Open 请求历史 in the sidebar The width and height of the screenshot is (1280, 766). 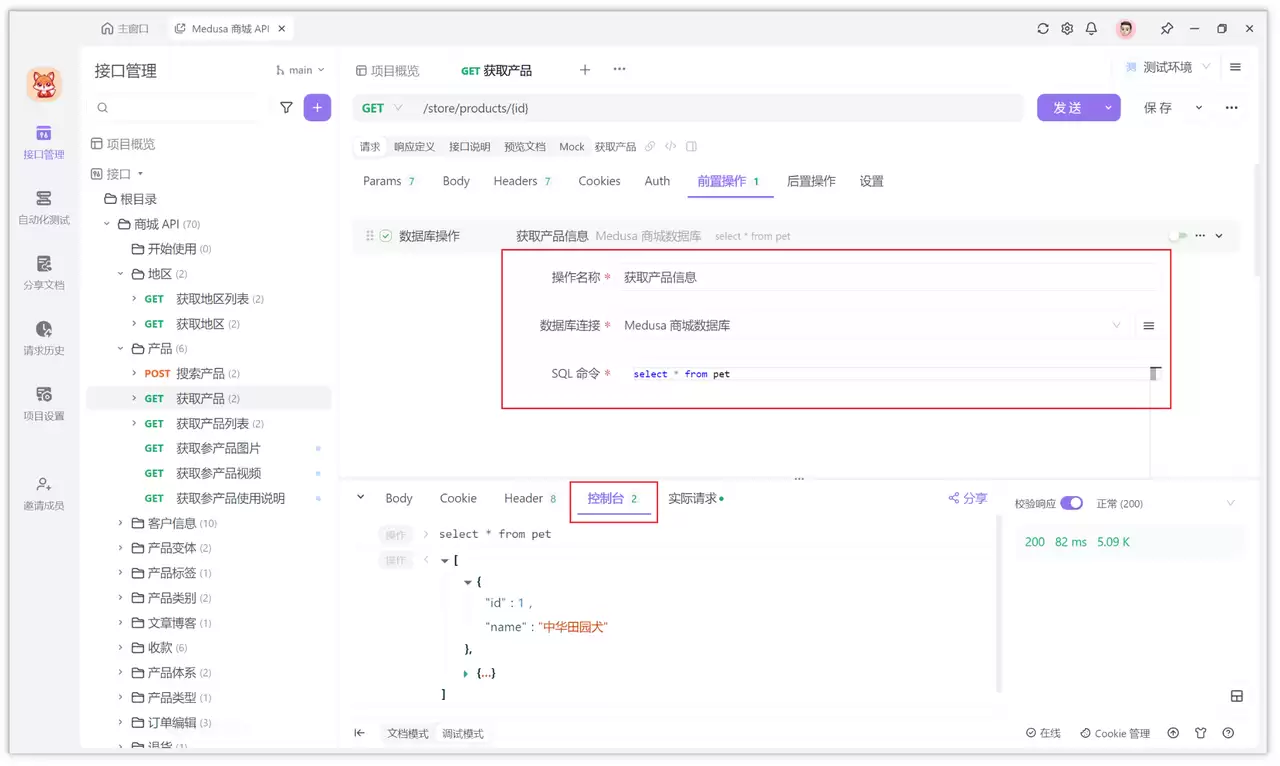(44, 339)
